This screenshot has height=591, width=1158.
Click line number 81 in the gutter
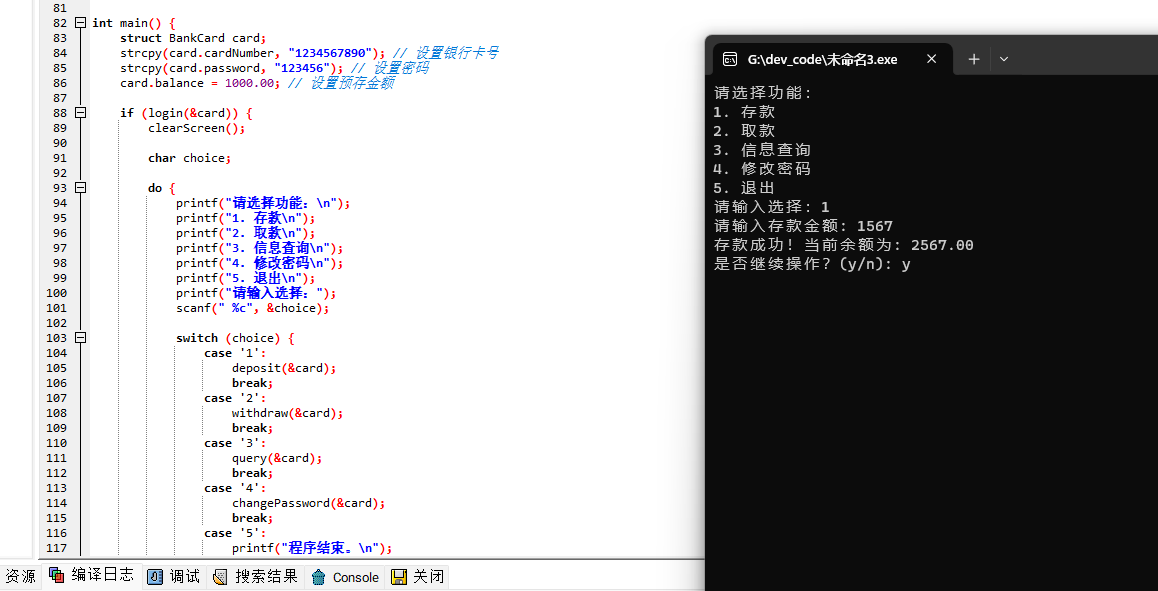tap(60, 8)
